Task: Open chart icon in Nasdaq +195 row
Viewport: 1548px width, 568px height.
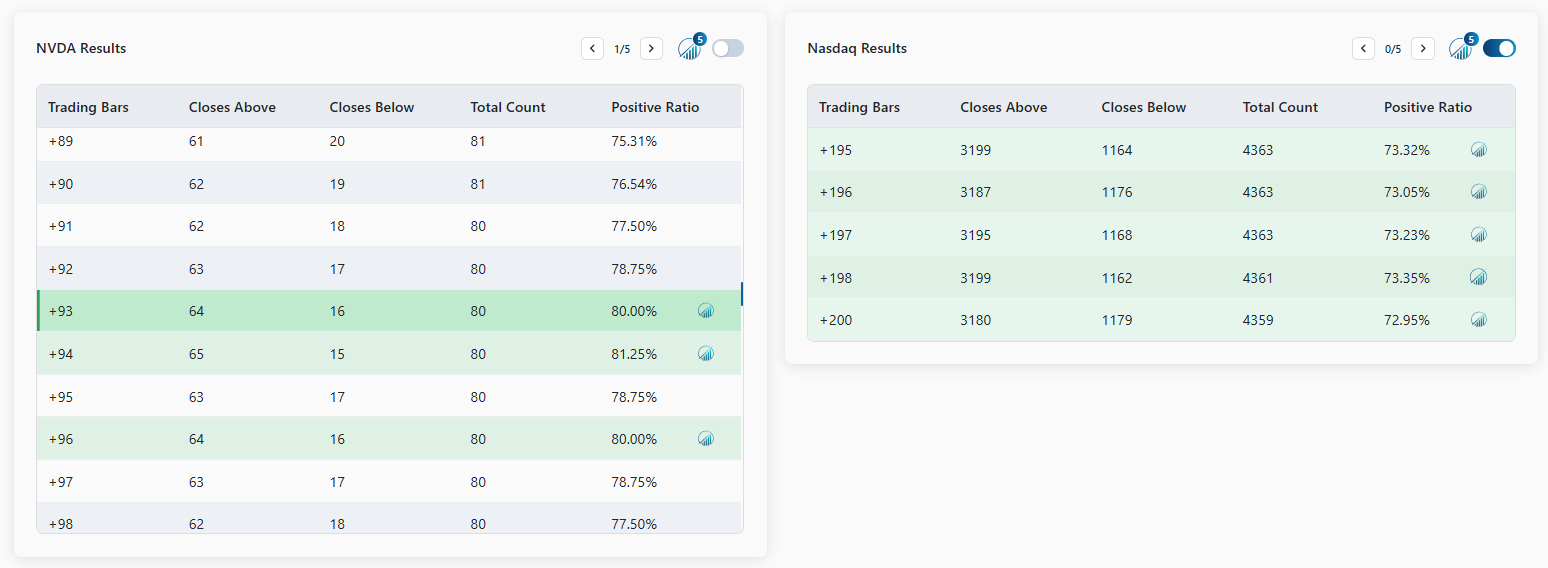Action: click(x=1479, y=150)
